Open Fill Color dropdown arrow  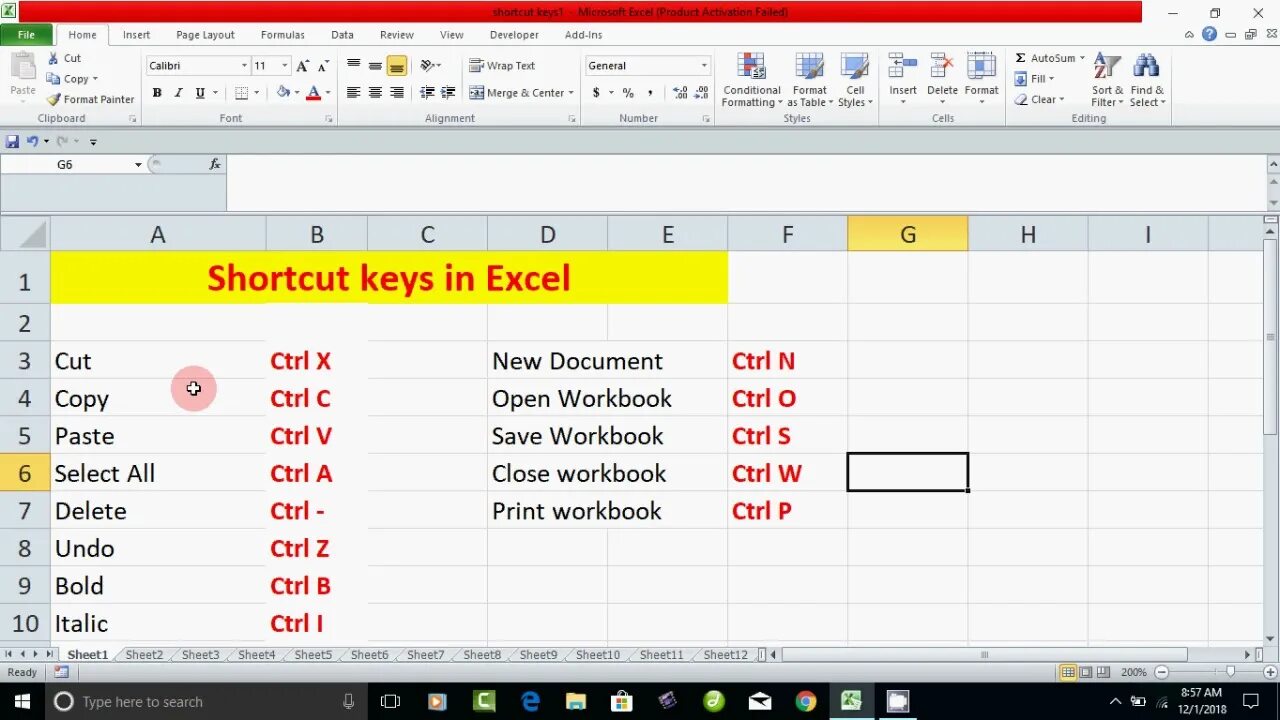[x=297, y=93]
